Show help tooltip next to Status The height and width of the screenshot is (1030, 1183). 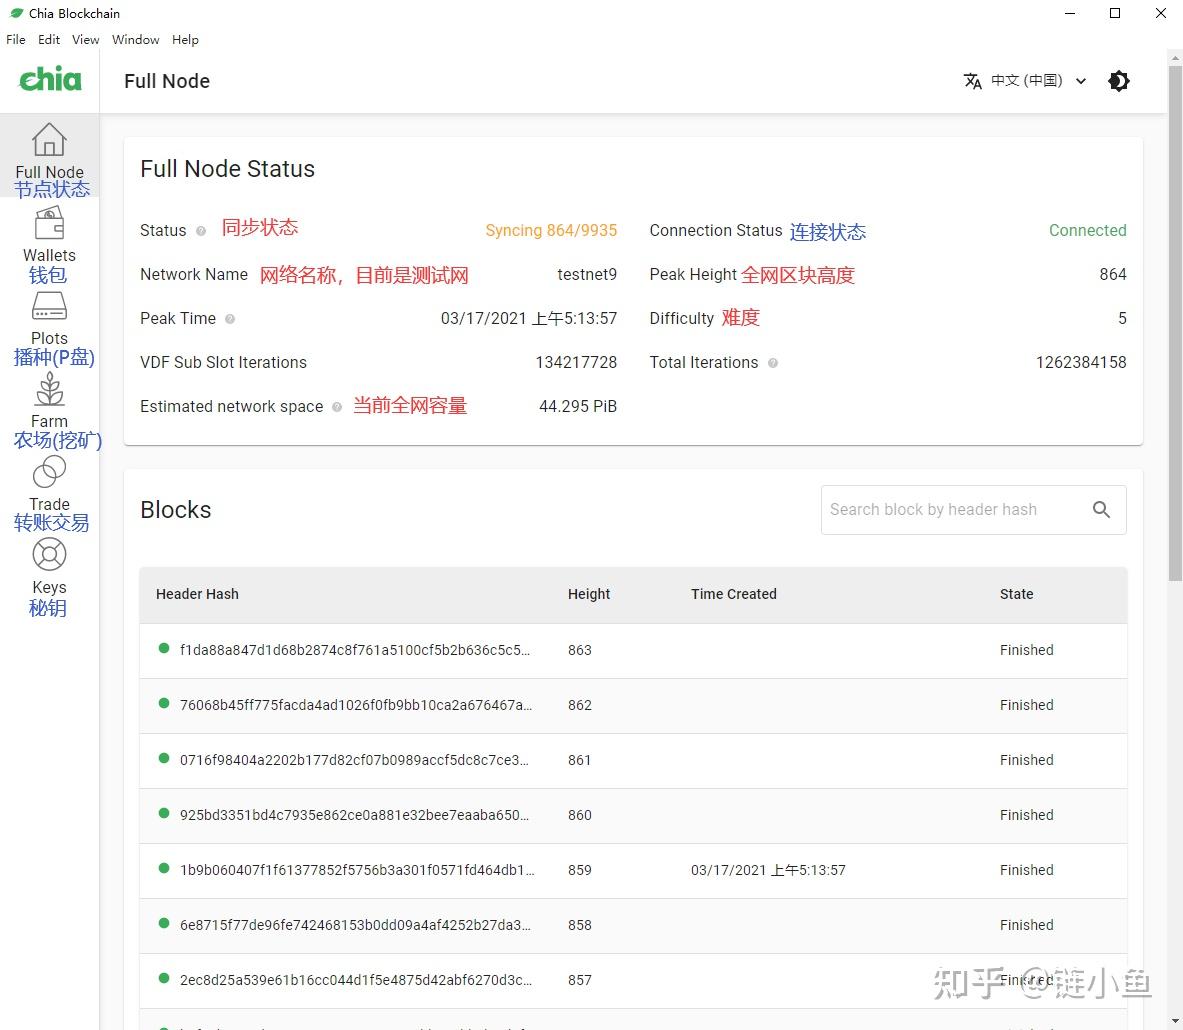pos(201,231)
